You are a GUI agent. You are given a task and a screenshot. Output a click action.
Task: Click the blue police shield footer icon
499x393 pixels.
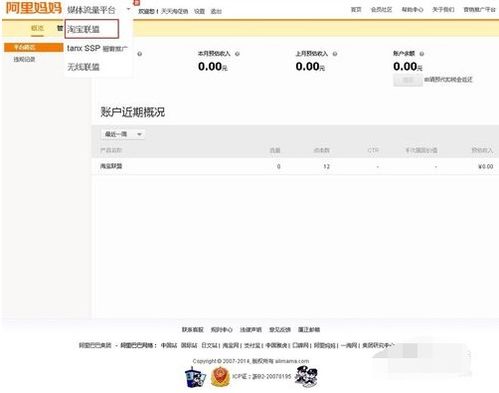(195, 377)
